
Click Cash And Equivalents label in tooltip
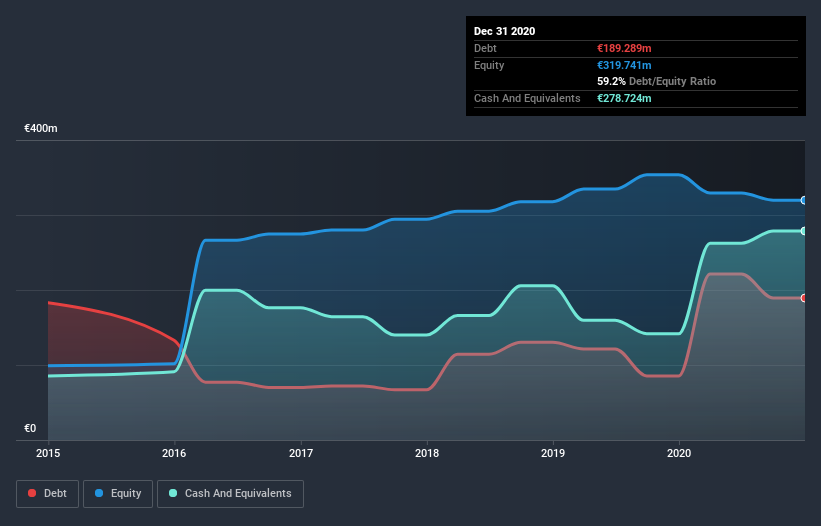(x=527, y=98)
